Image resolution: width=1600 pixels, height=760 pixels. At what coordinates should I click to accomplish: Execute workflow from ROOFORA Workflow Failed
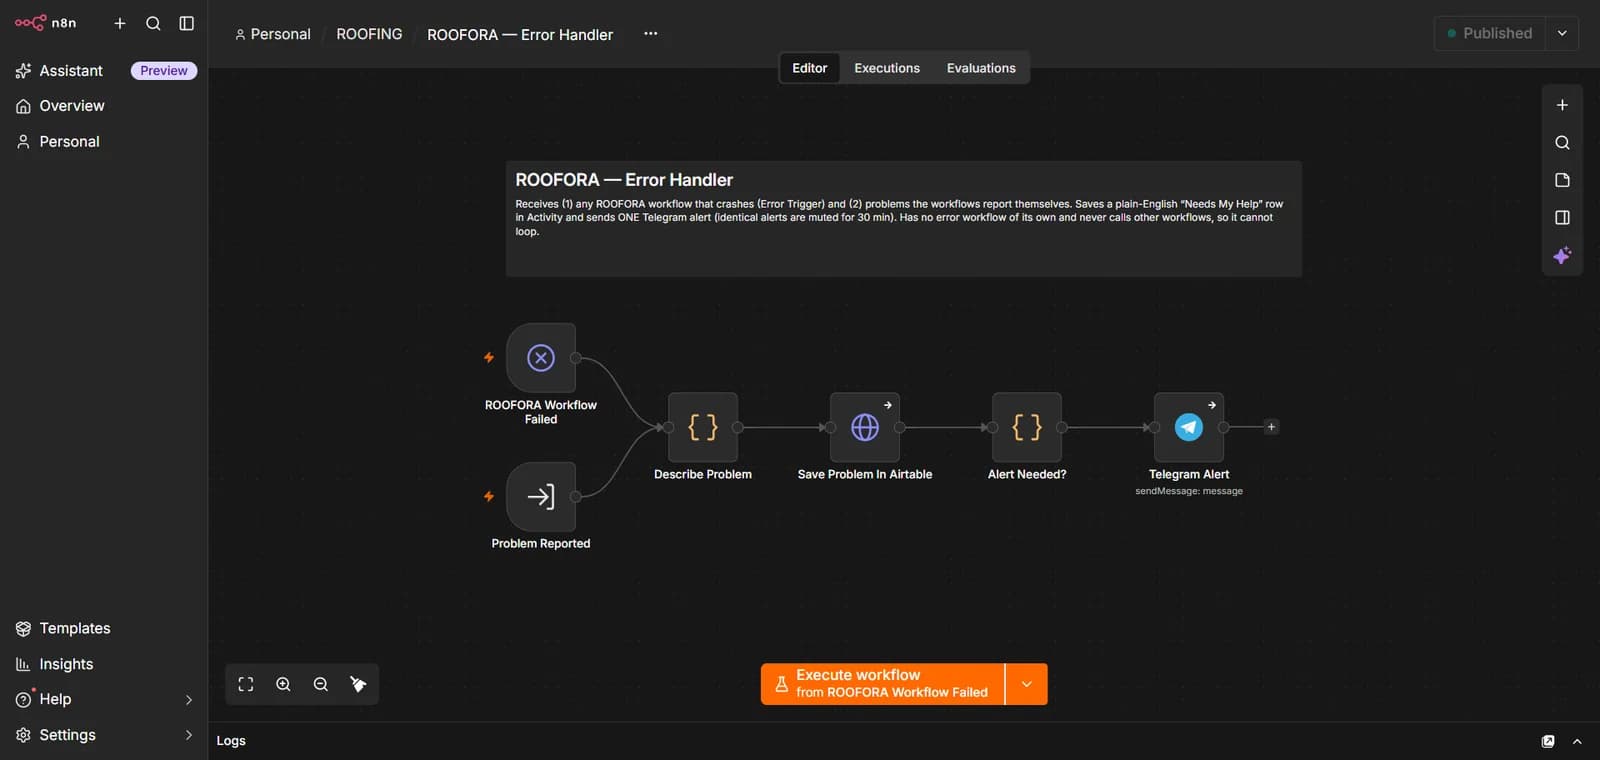[882, 684]
